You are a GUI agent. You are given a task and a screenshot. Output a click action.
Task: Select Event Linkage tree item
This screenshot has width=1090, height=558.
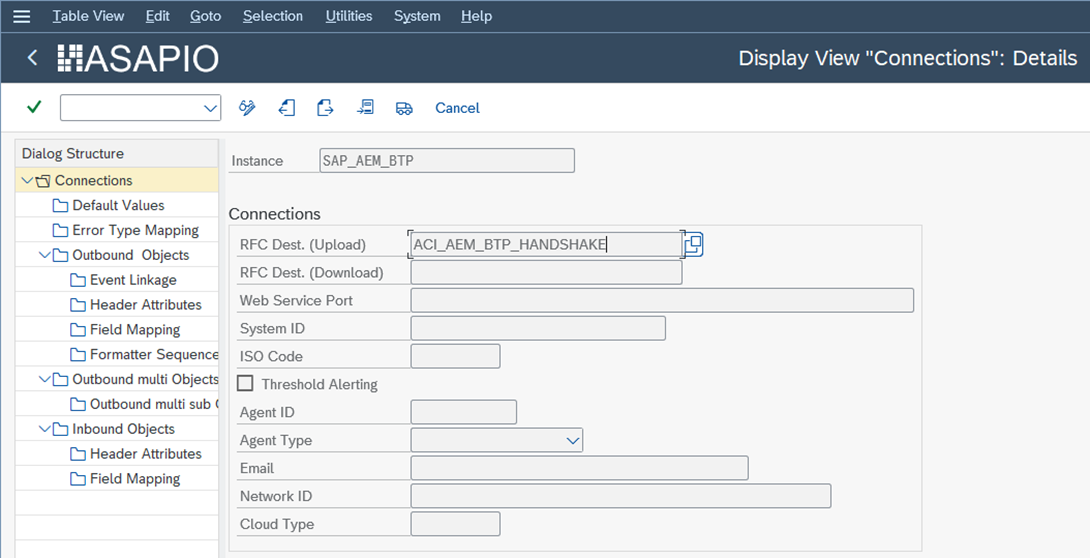133,280
